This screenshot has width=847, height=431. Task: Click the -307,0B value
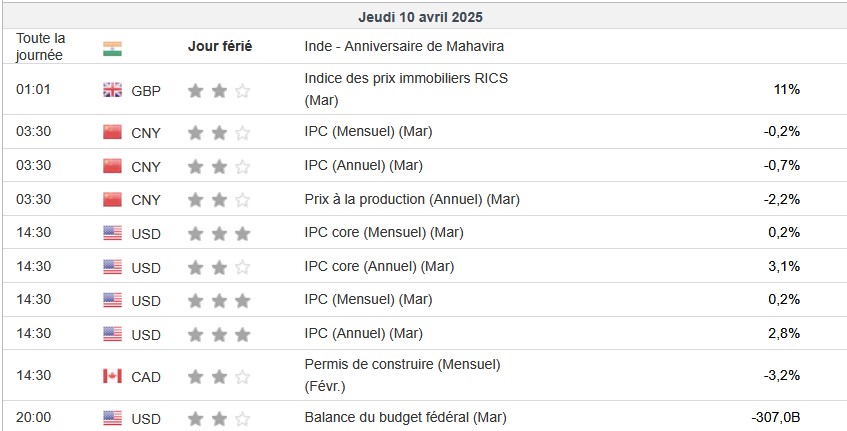coord(775,417)
